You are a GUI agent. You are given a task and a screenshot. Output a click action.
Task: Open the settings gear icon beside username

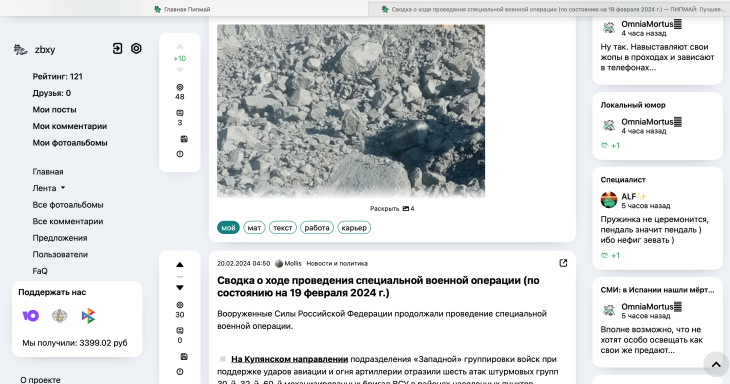136,48
